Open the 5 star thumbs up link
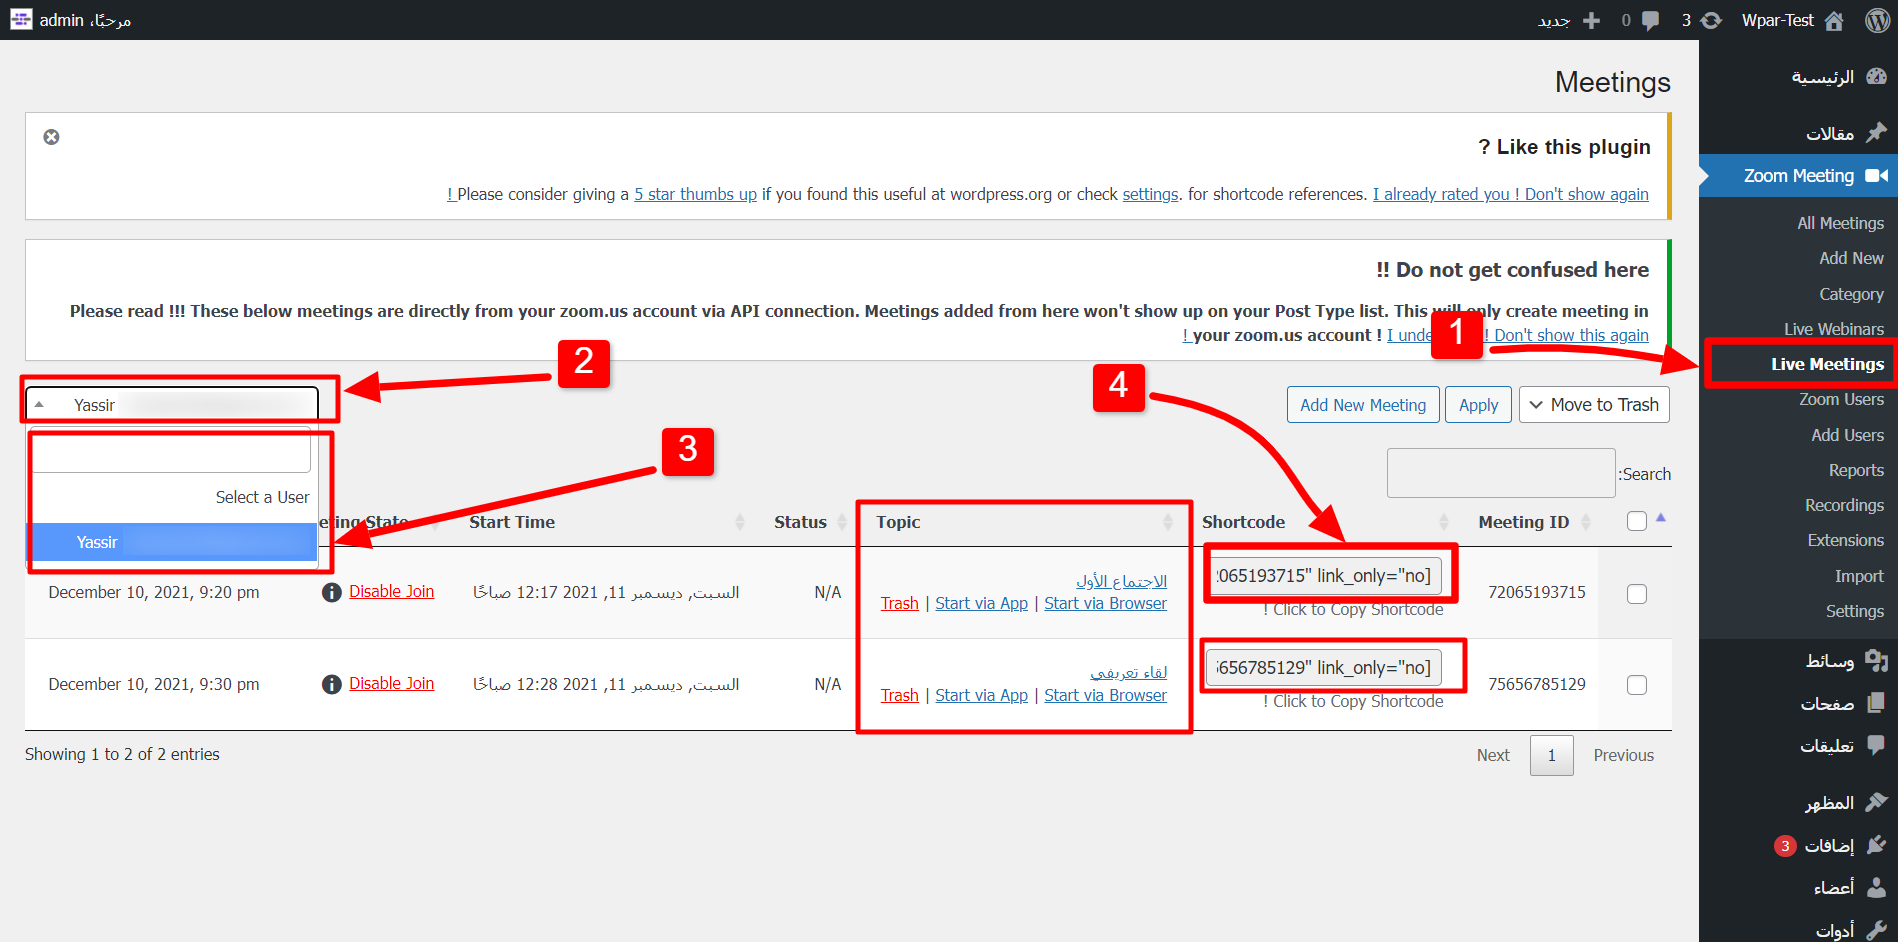This screenshot has width=1898, height=942. [695, 194]
